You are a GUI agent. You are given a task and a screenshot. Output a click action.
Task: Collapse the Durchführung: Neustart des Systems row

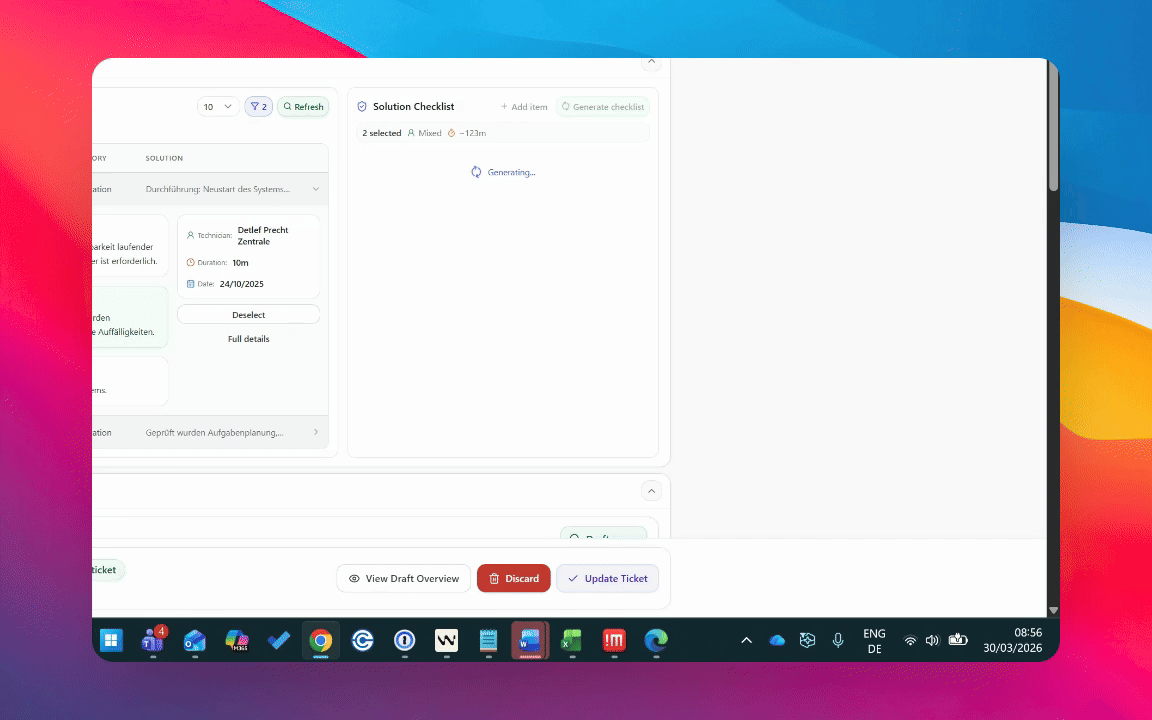(316, 189)
